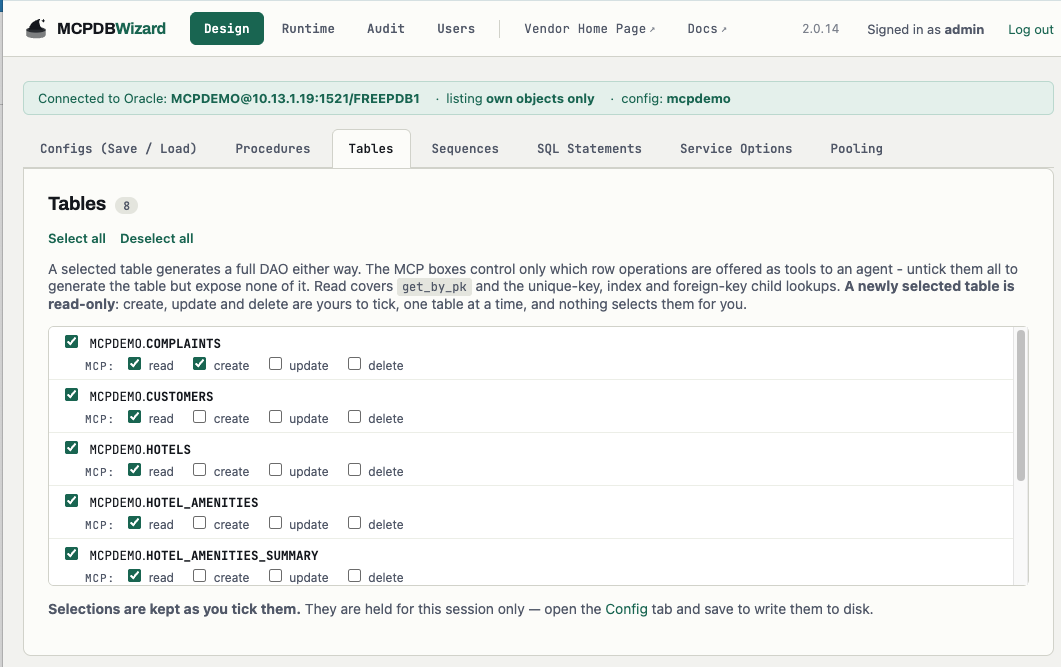Enable update for CUSTOMERS table
Image resolution: width=1061 pixels, height=667 pixels.
click(275, 417)
